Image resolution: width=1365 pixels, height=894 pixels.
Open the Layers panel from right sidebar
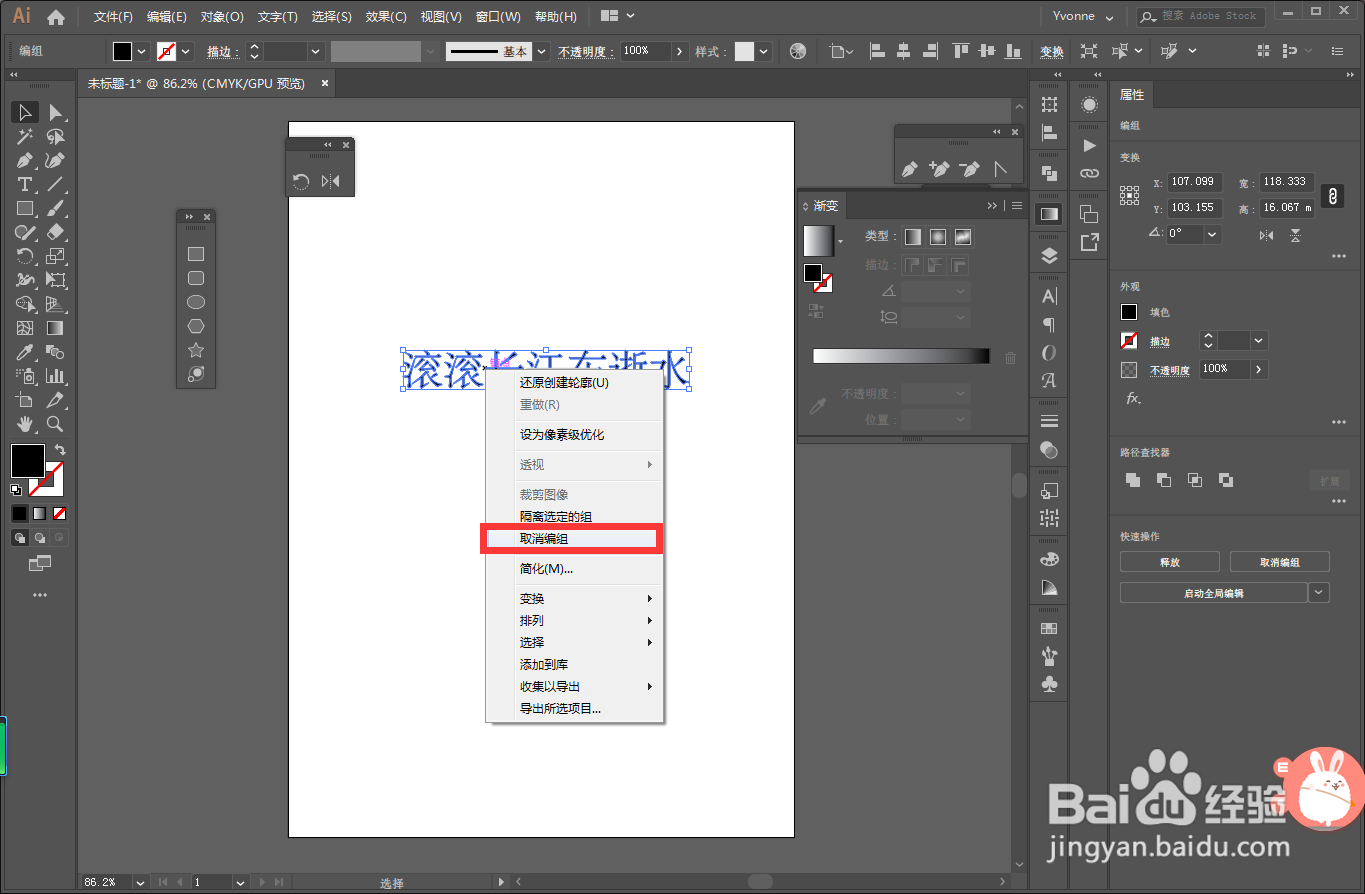click(x=1048, y=254)
